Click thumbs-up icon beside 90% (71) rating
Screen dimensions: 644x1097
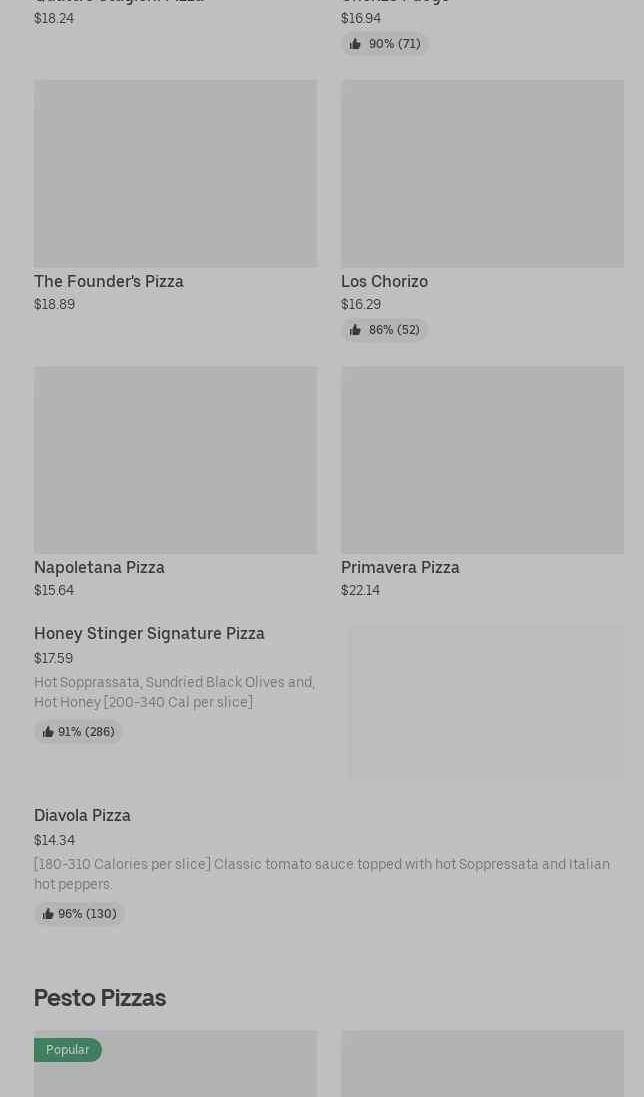(355, 44)
